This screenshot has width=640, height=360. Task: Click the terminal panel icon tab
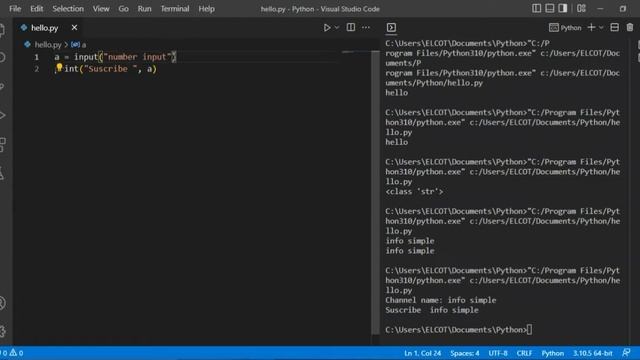coord(391,27)
